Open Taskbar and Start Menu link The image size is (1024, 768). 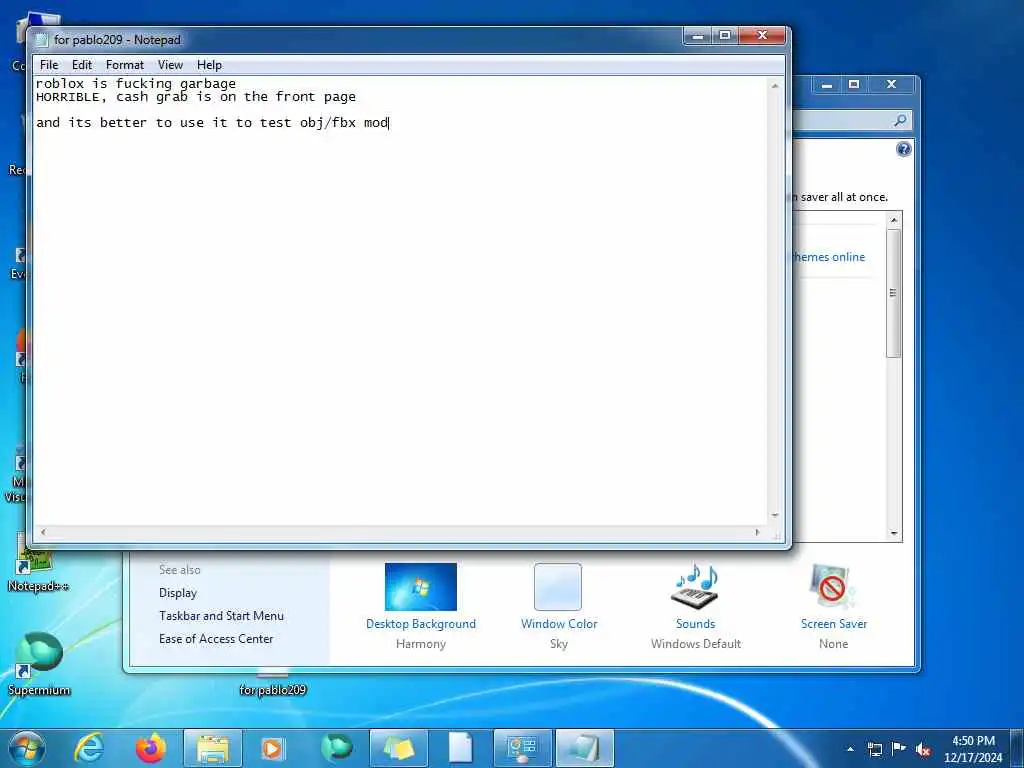221,616
